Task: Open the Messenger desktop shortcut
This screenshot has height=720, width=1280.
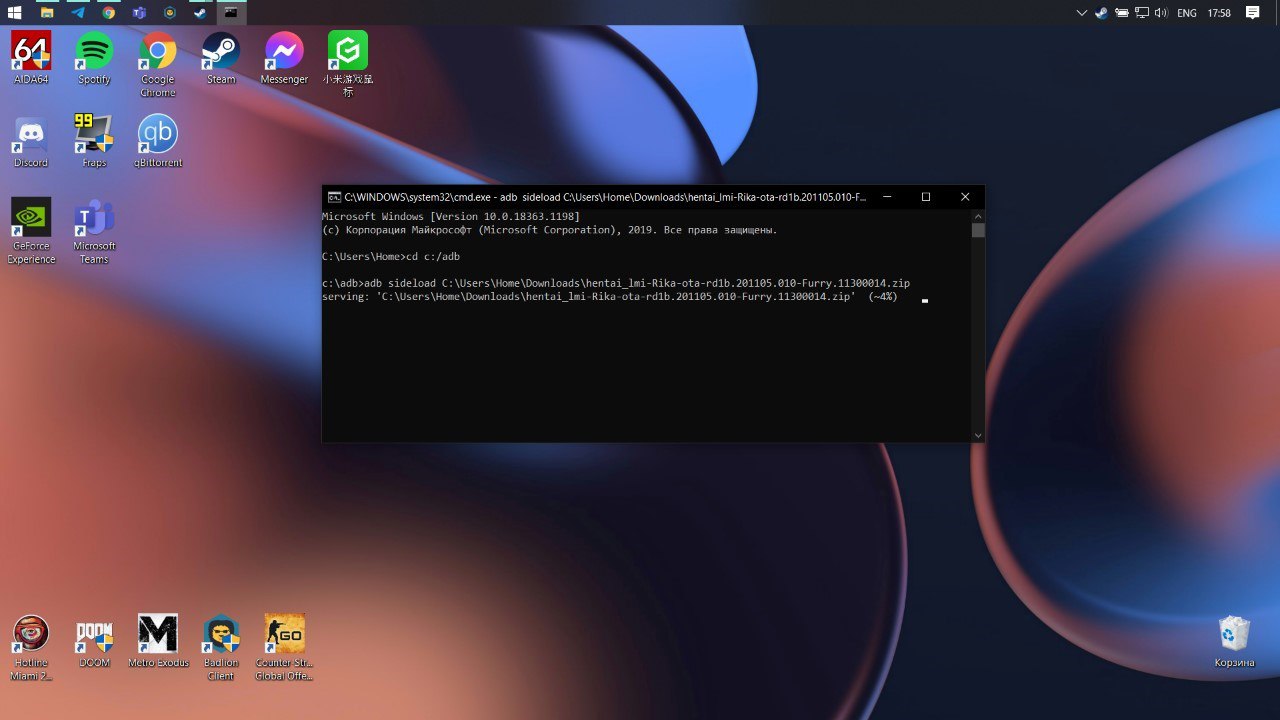Action: coord(284,58)
